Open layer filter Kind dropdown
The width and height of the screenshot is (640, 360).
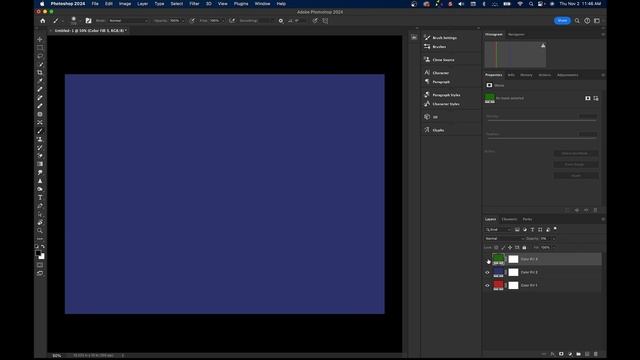498,229
